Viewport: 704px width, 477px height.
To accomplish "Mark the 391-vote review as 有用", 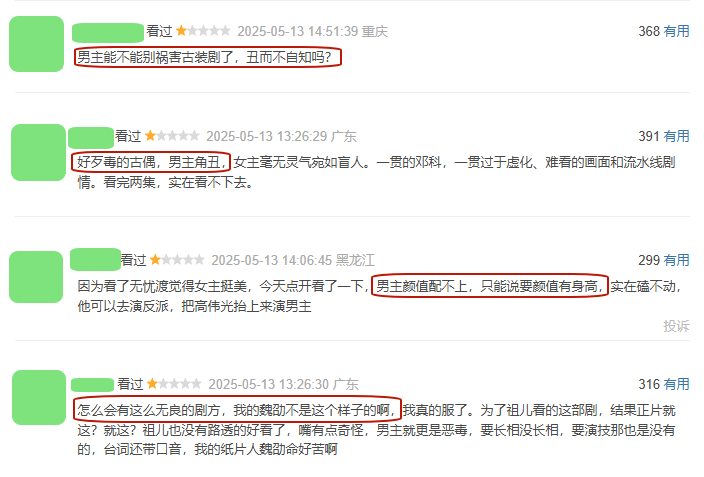I will pyautogui.click(x=676, y=136).
